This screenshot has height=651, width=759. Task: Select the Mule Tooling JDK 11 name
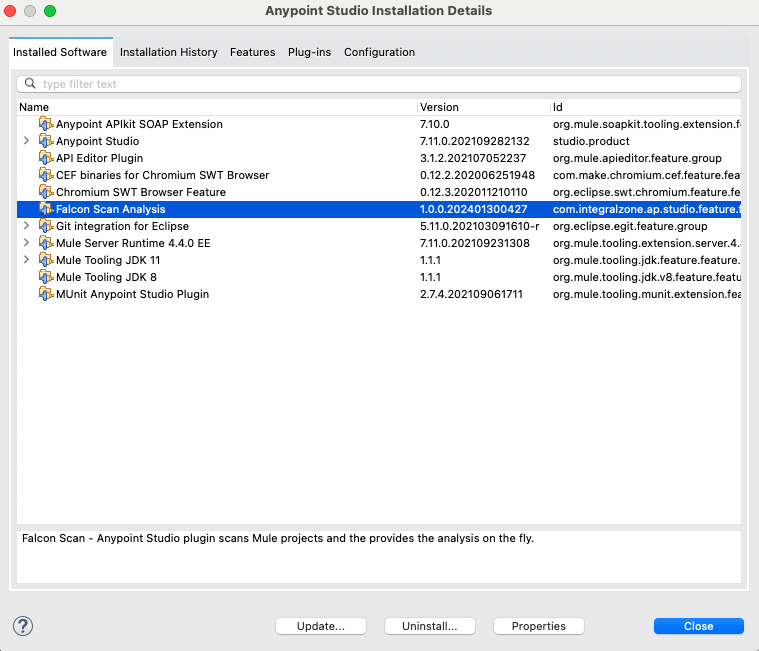[108, 260]
